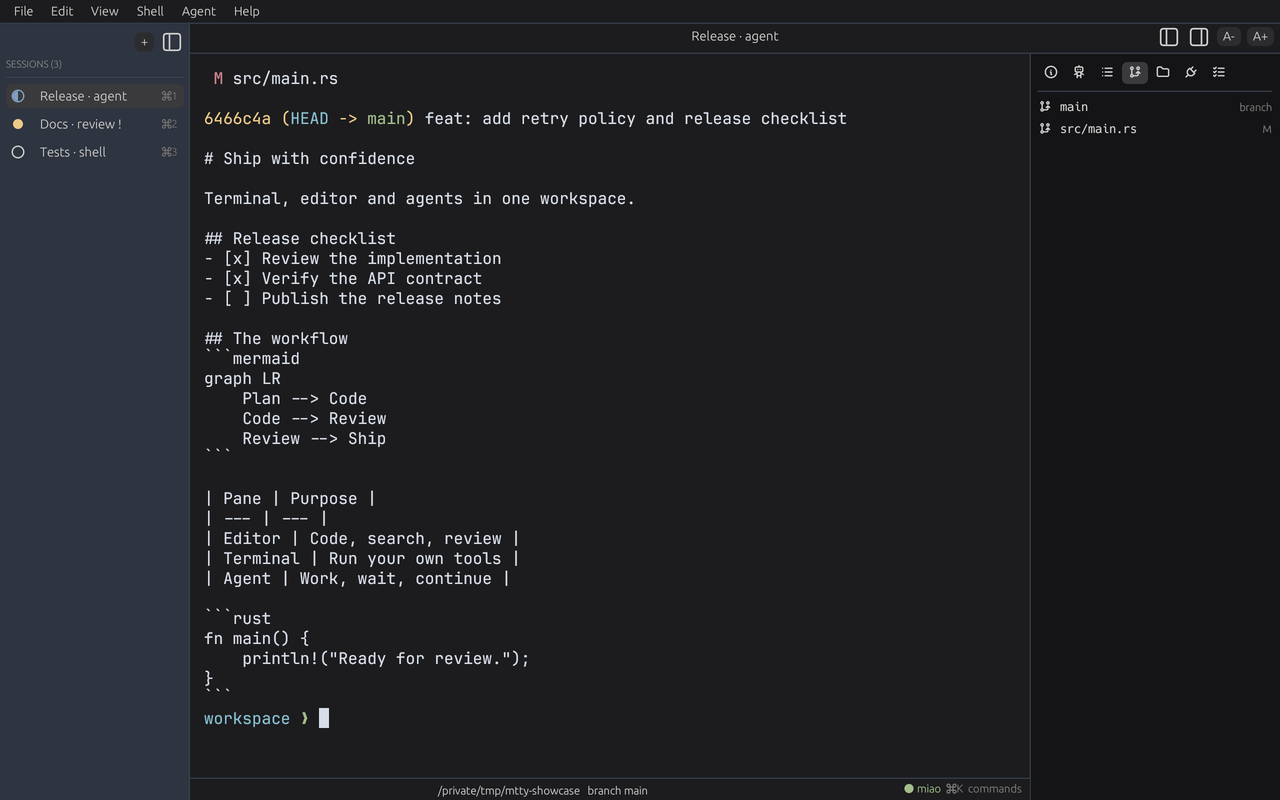Click the yellow status dot of Docs session

(18, 124)
